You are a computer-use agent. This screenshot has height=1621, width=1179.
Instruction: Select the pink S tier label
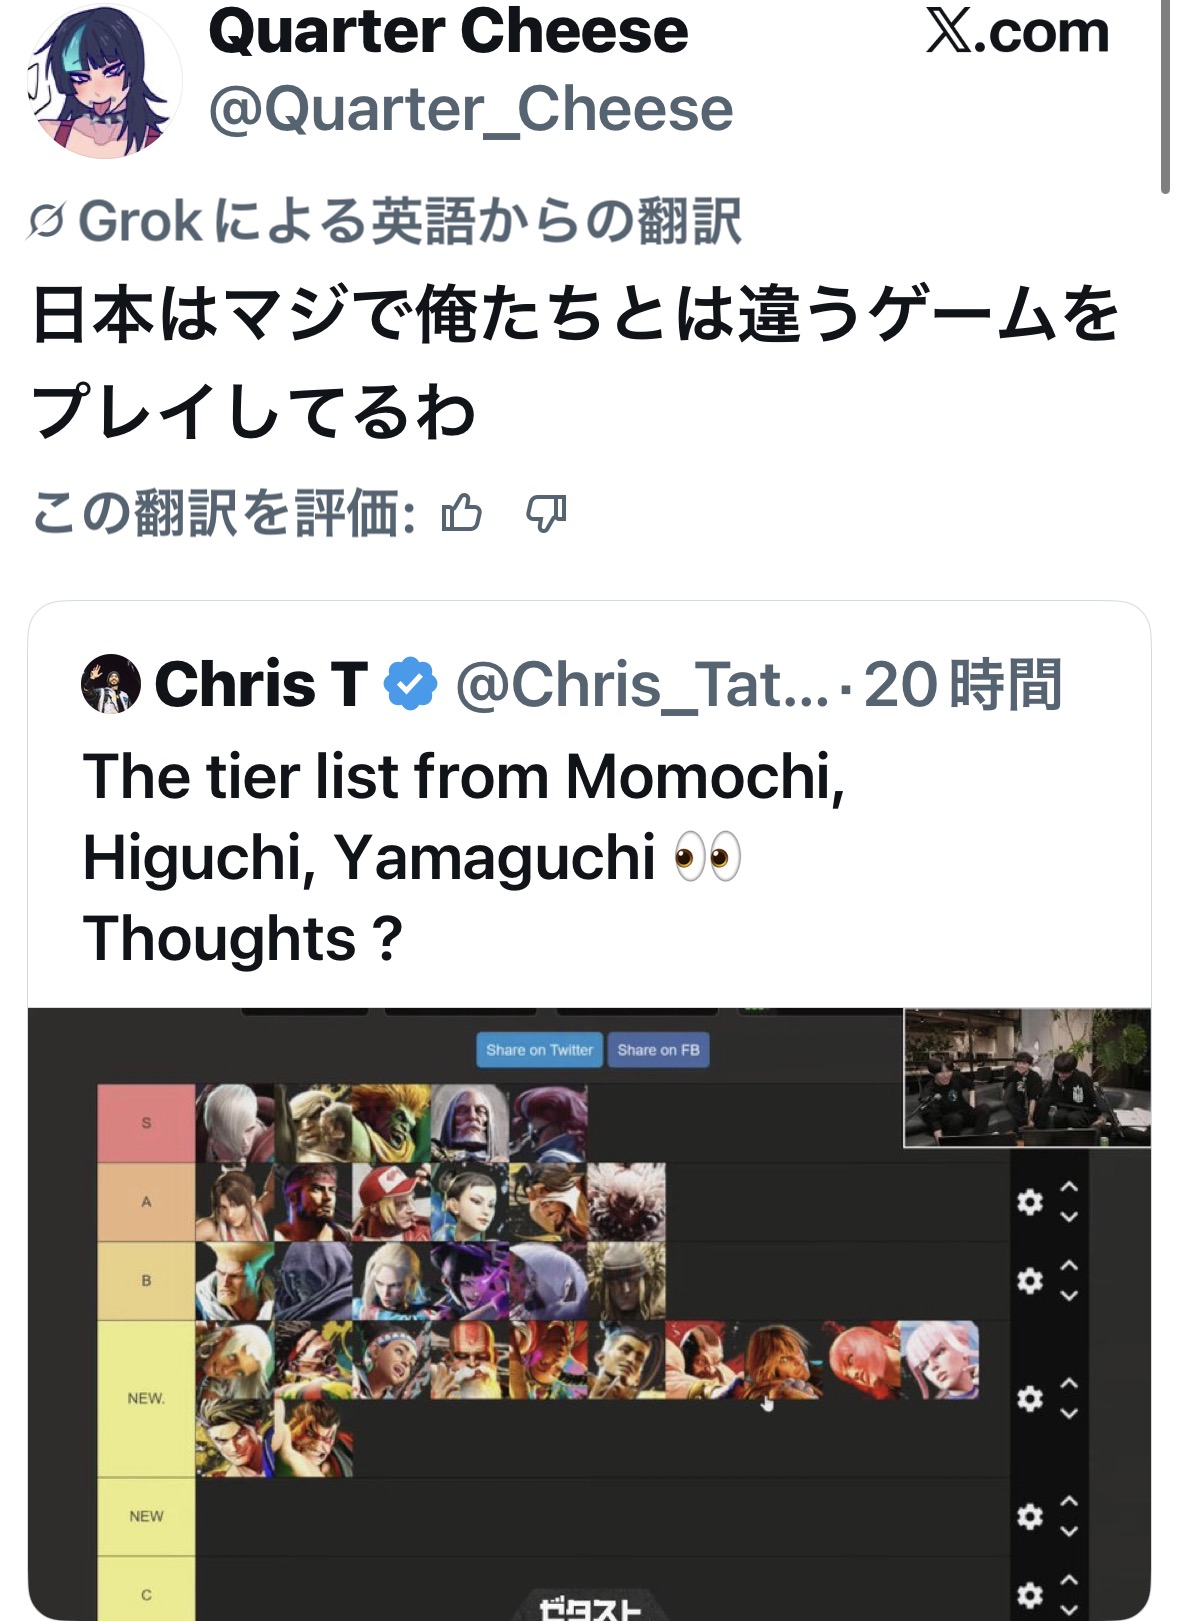click(x=146, y=1123)
